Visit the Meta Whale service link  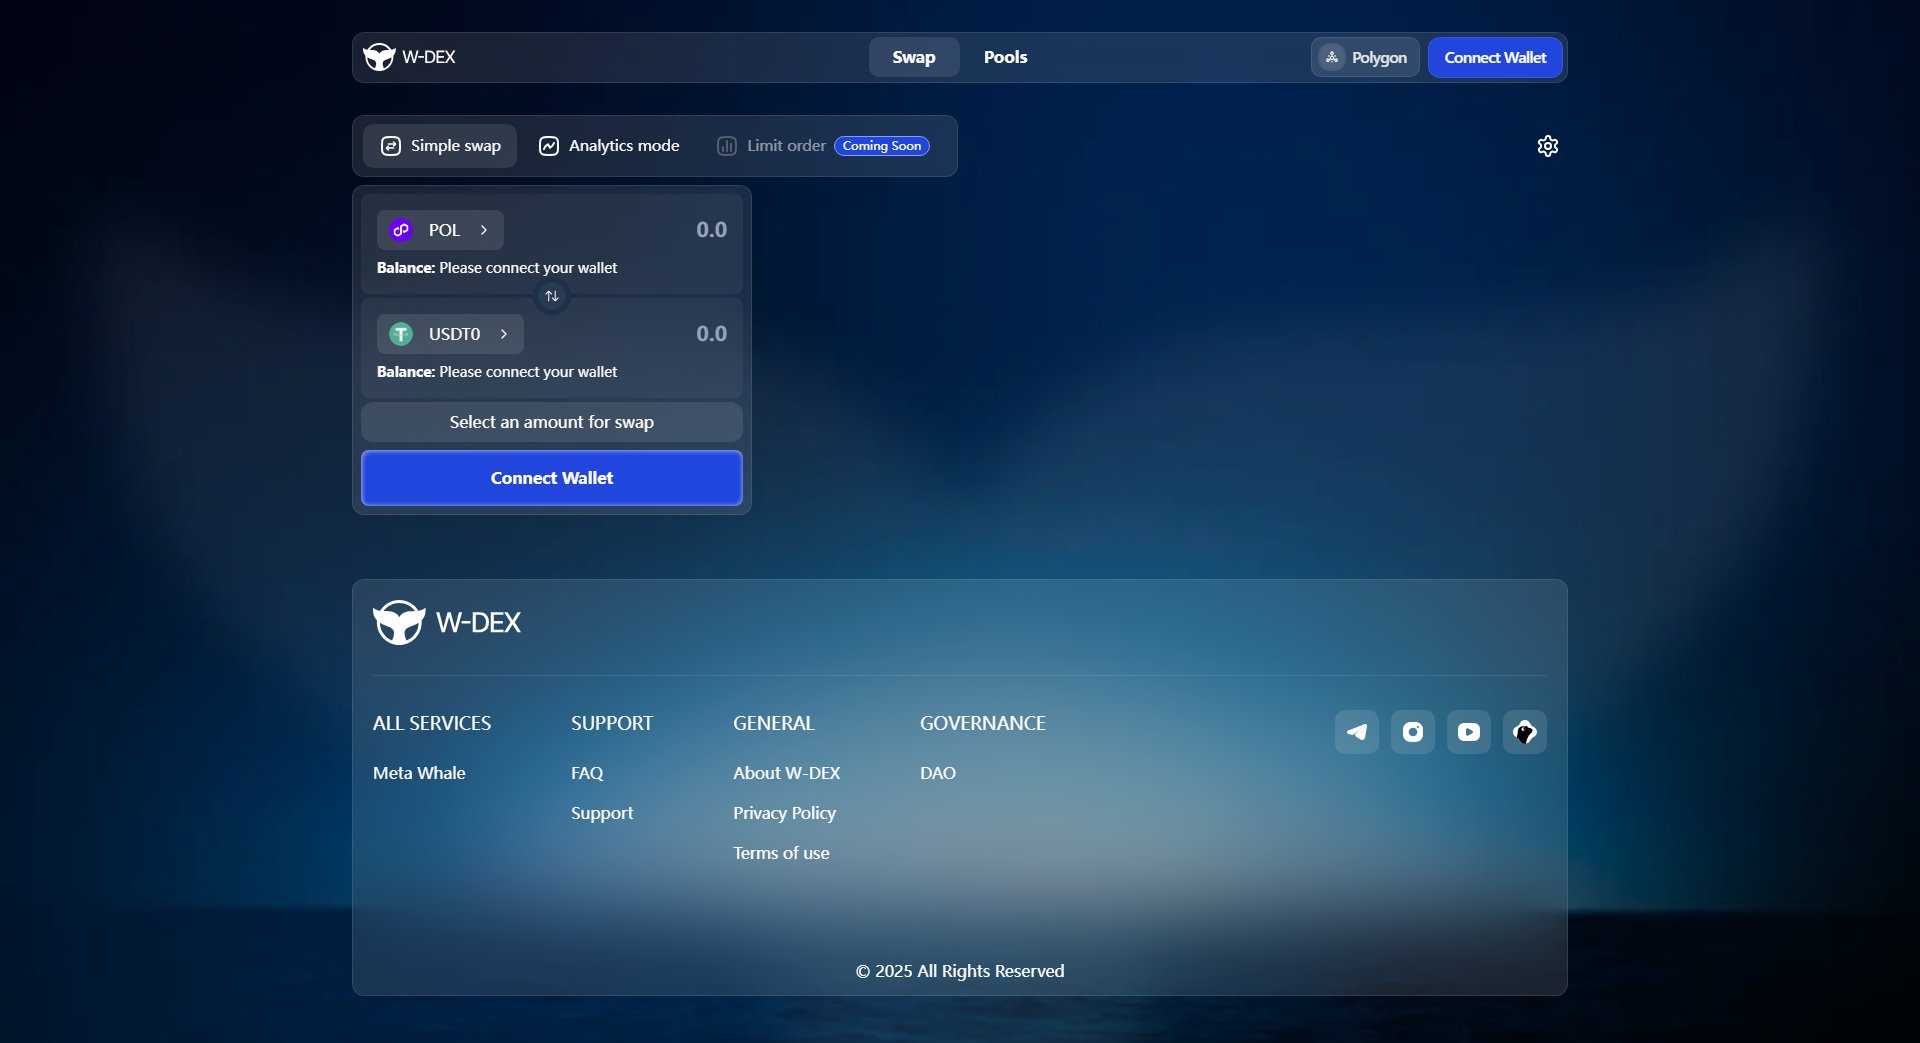(x=419, y=772)
